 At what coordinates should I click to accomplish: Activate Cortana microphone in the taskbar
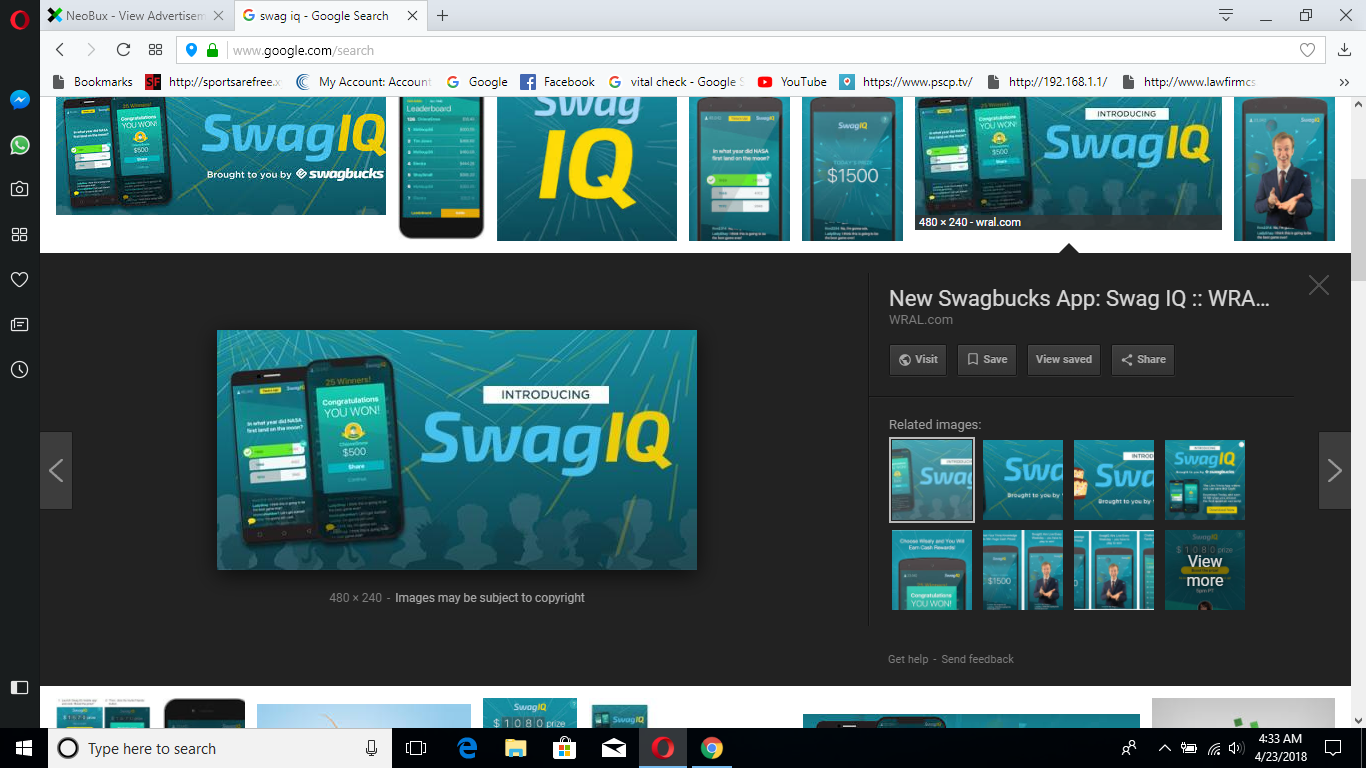tap(372, 748)
